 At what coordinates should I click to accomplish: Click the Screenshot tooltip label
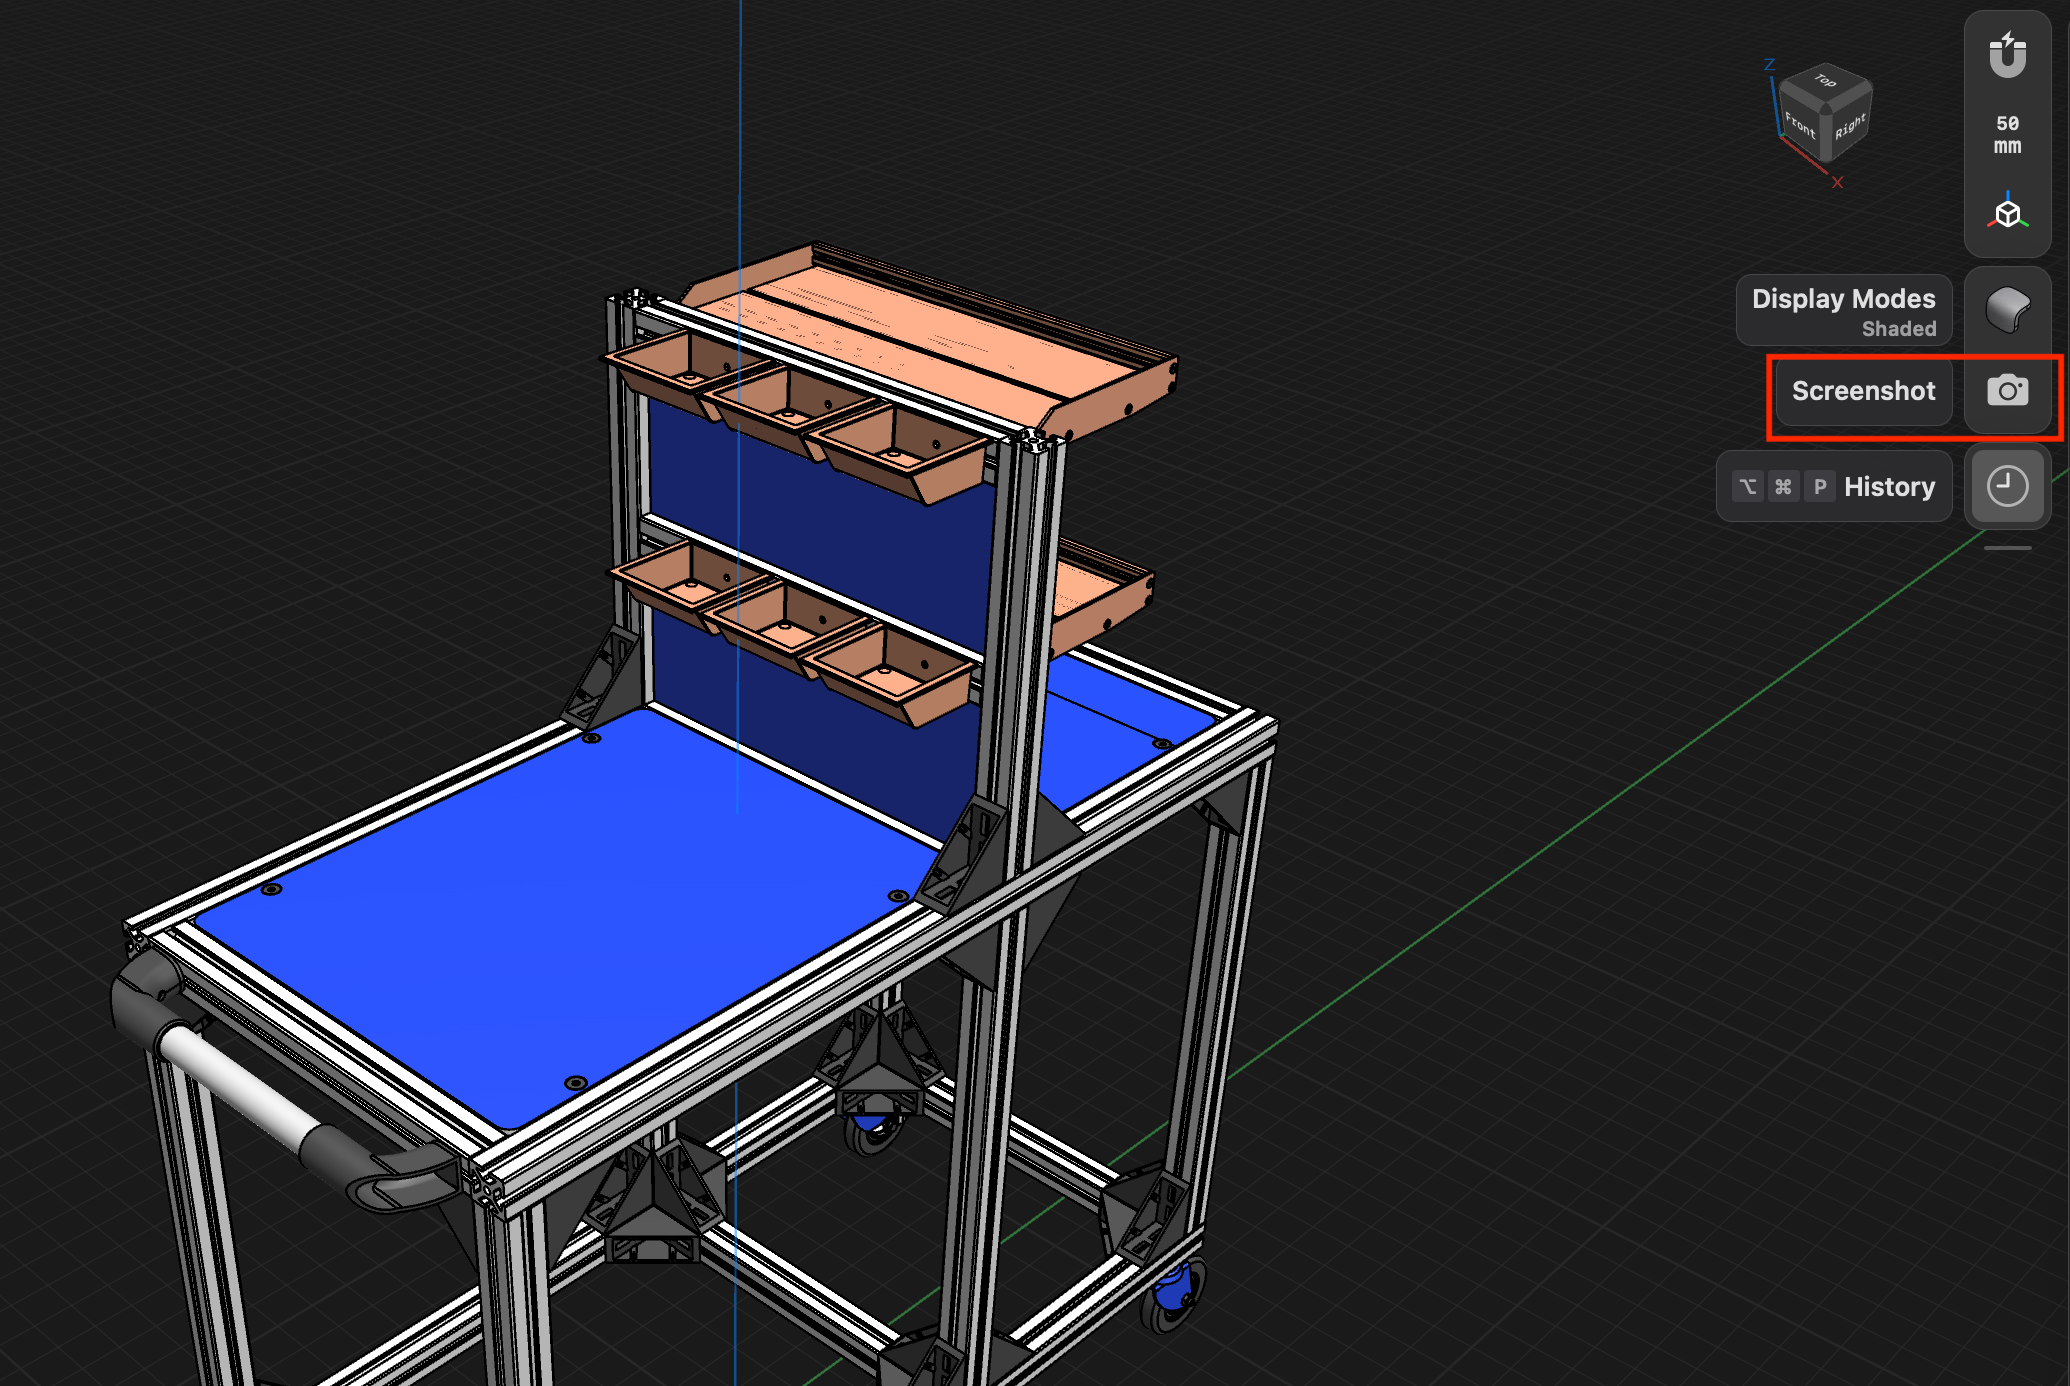(1863, 391)
